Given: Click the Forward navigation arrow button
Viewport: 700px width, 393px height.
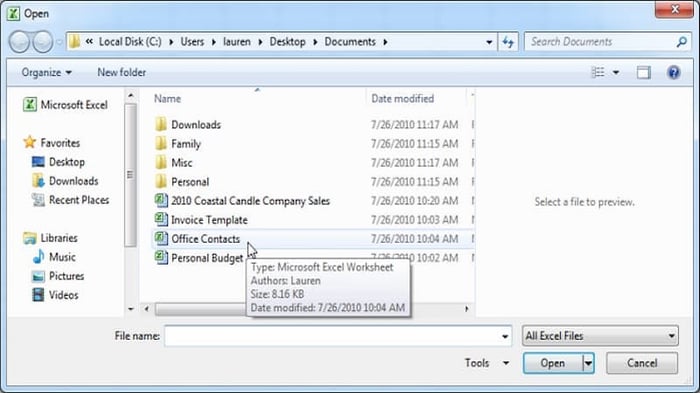Looking at the screenshot, I should tap(43, 42).
